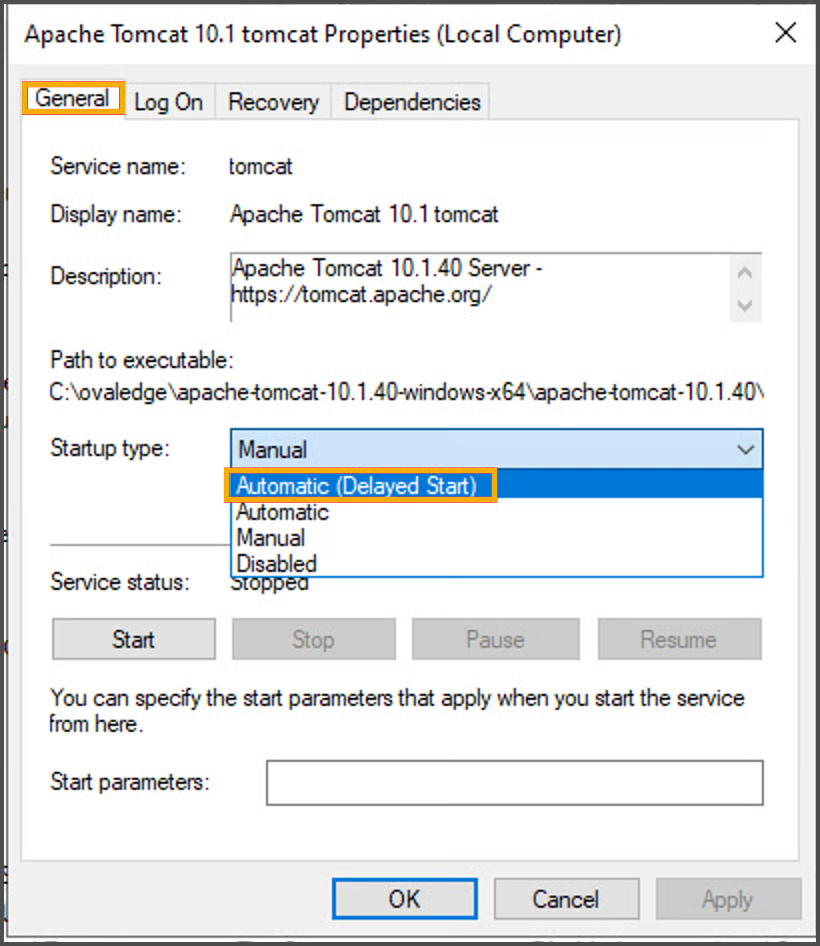Focus the Start parameters text field
This screenshot has height=946, width=820.
[x=514, y=782]
